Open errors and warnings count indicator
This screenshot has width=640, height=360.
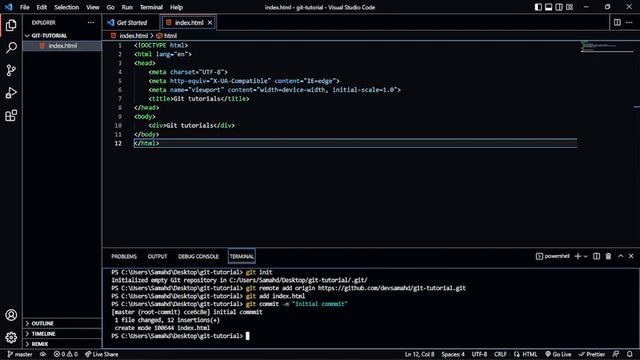[65, 354]
